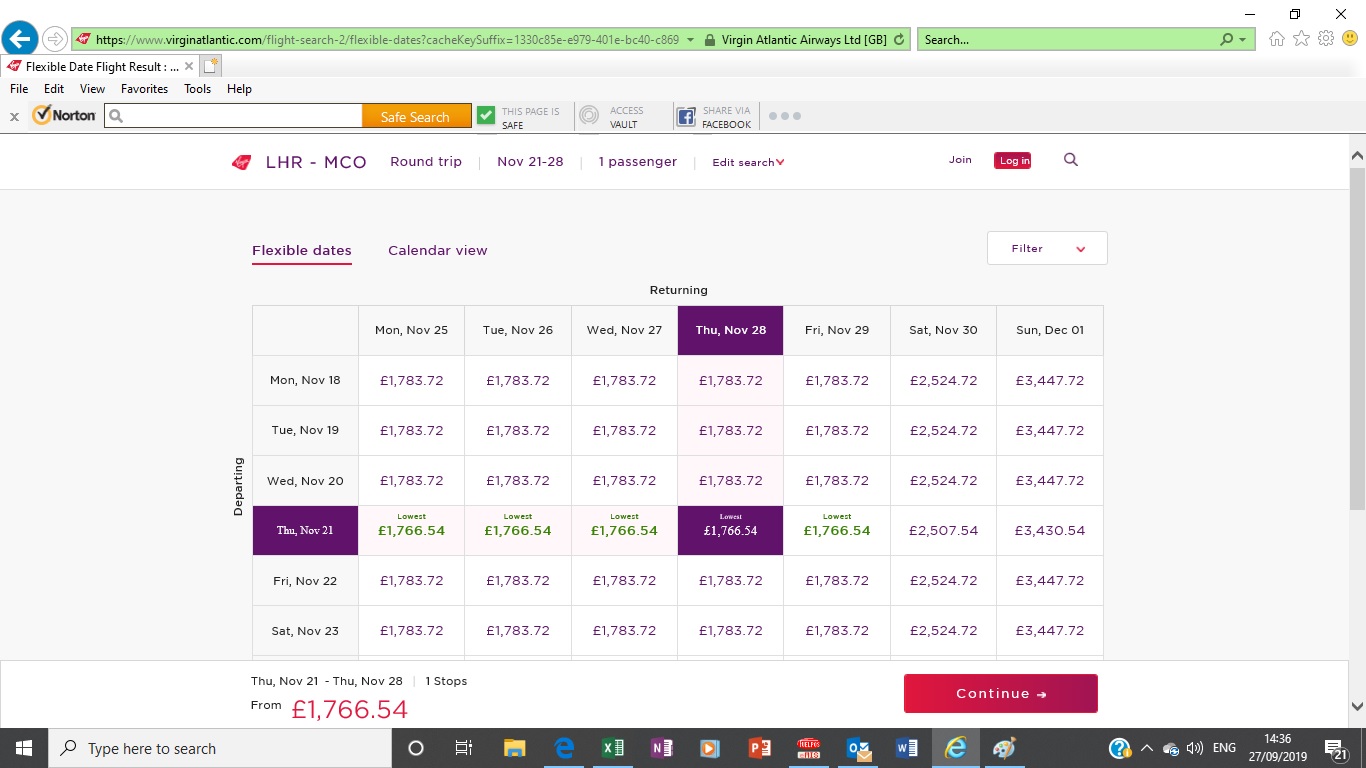Screen dimensions: 1366x768
Task: Open Excel from taskbar
Action: (x=612, y=748)
